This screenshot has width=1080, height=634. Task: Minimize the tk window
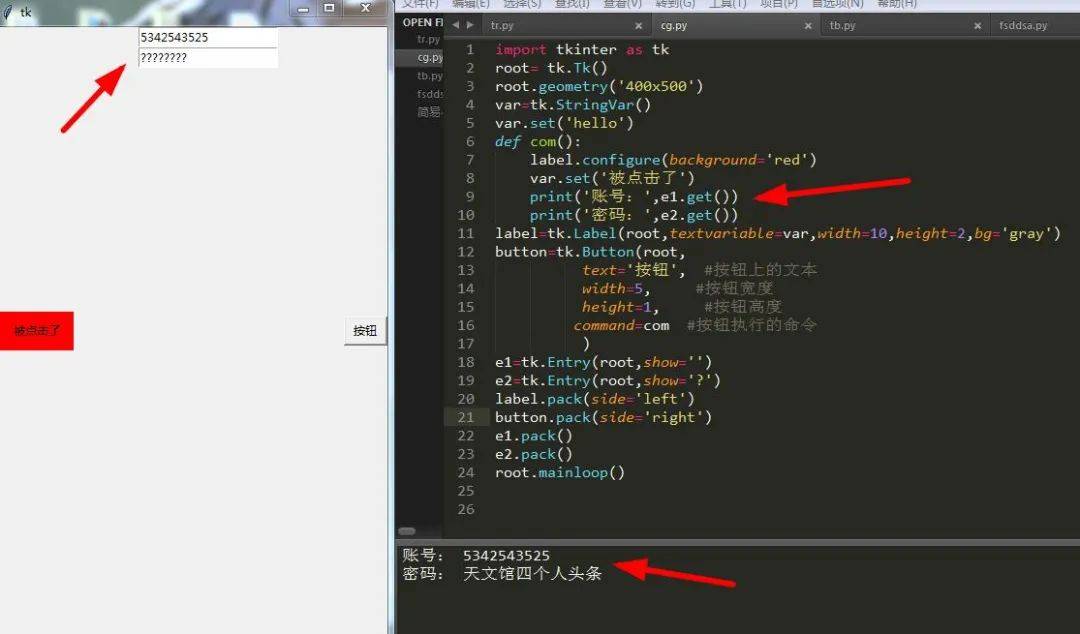[303, 8]
